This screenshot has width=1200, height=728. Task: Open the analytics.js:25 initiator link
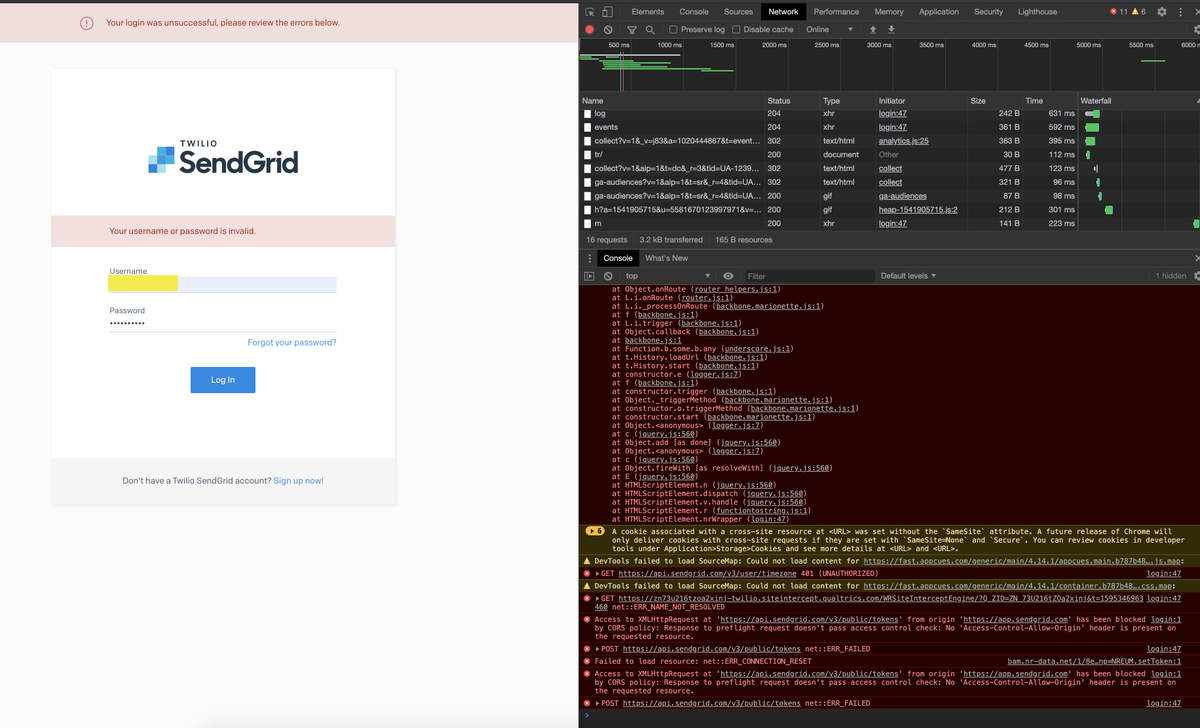903,141
